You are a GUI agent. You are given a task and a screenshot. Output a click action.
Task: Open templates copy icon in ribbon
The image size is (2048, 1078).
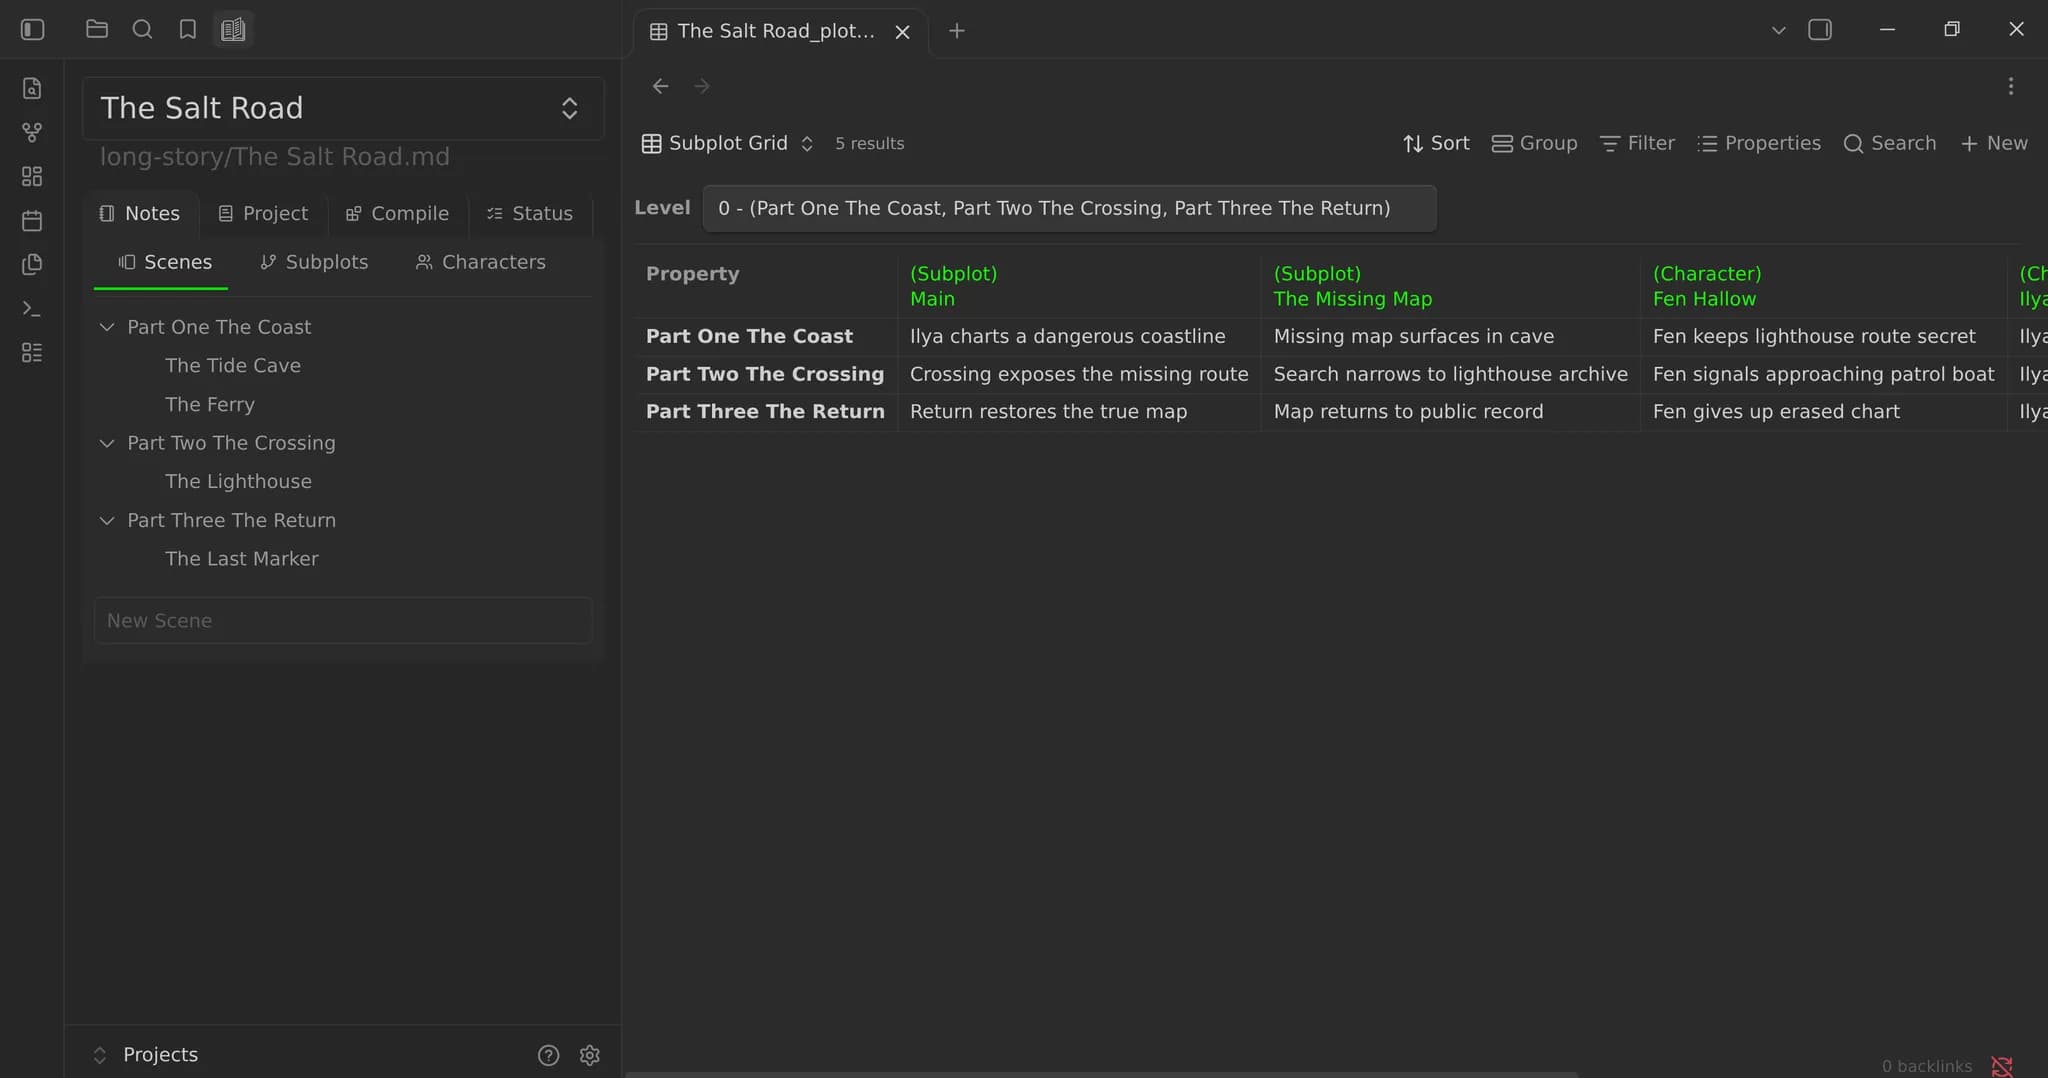click(32, 264)
